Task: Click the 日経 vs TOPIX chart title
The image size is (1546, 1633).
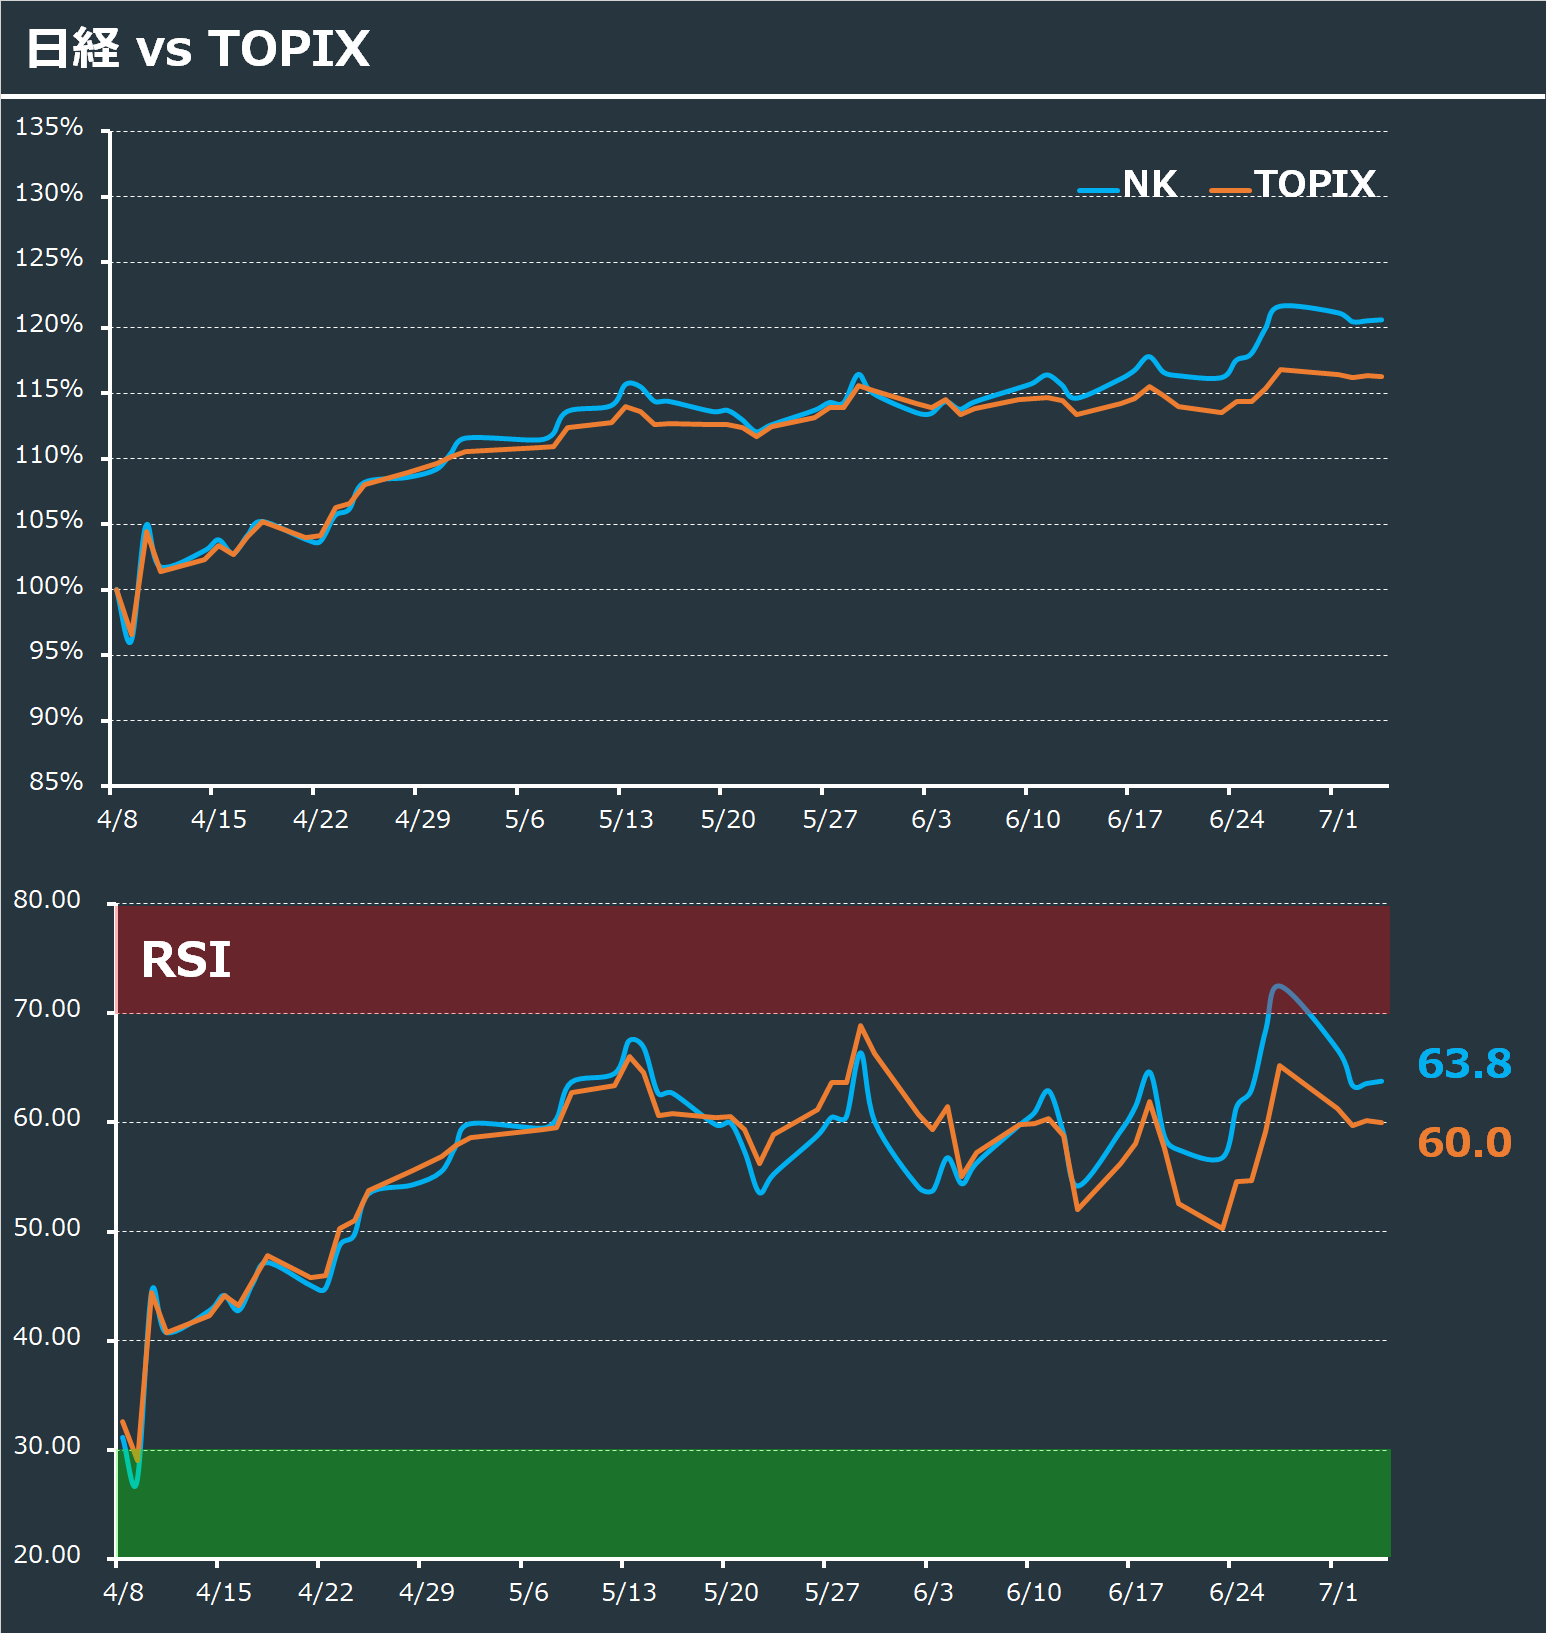Action: [198, 48]
